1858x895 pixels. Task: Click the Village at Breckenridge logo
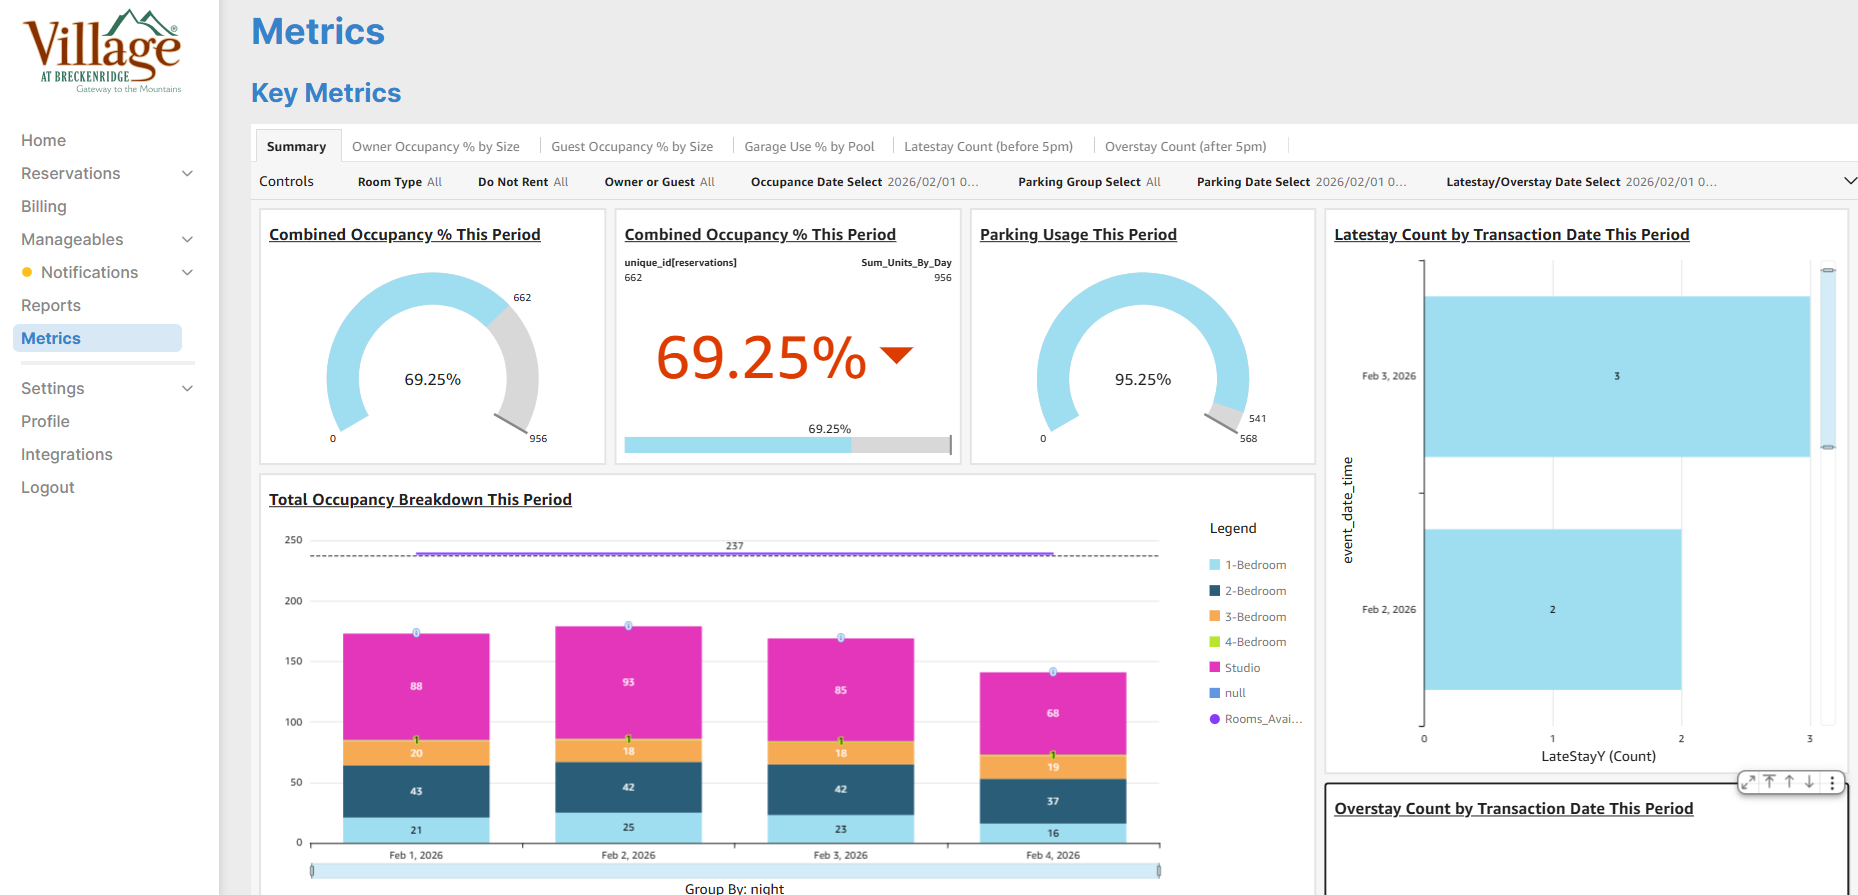point(103,52)
